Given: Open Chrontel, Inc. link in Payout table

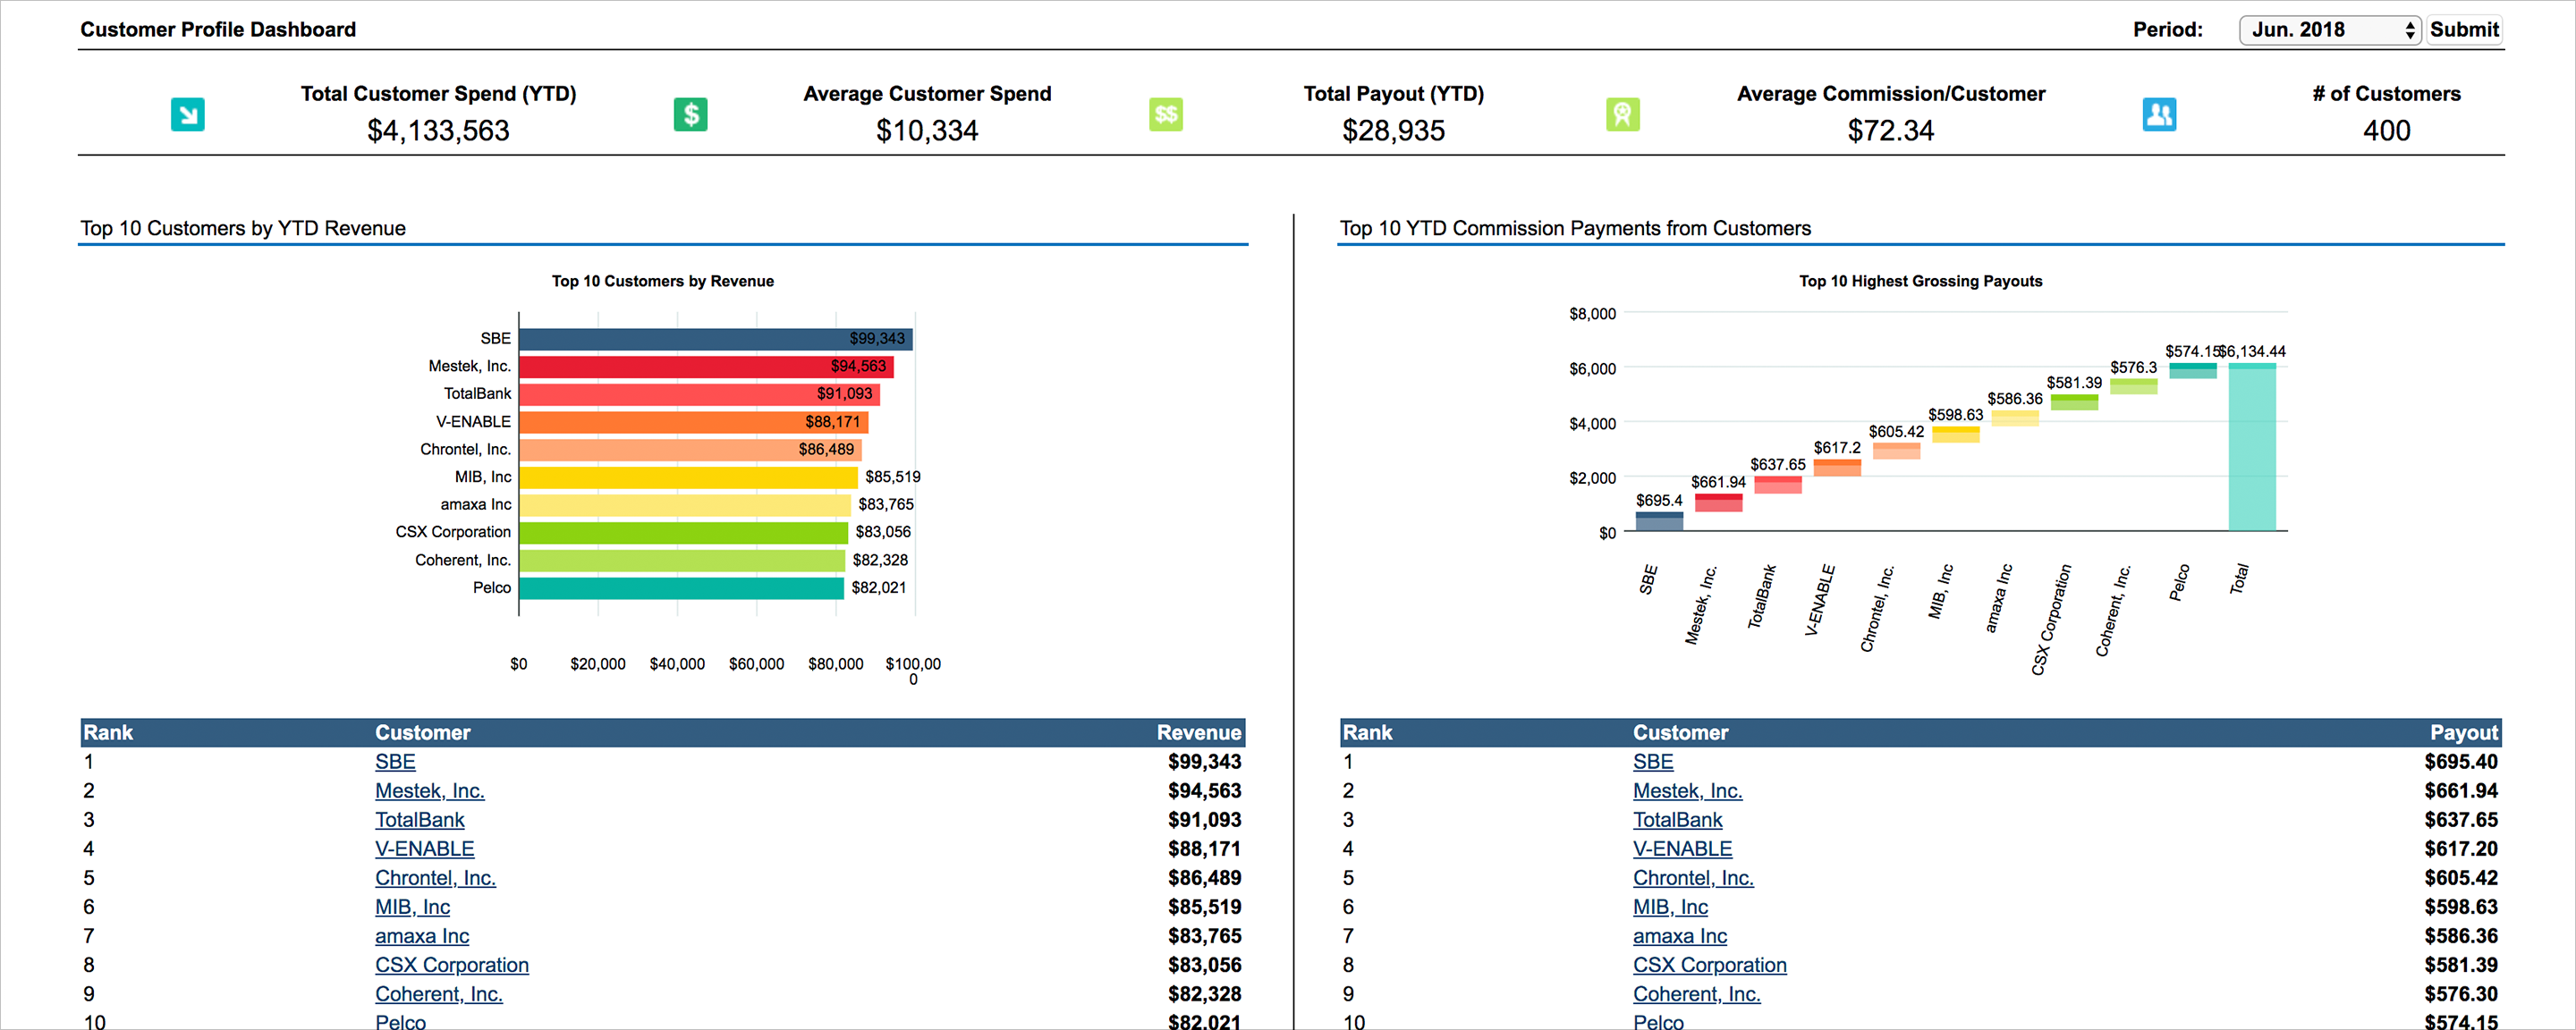Looking at the screenshot, I should [1694, 878].
